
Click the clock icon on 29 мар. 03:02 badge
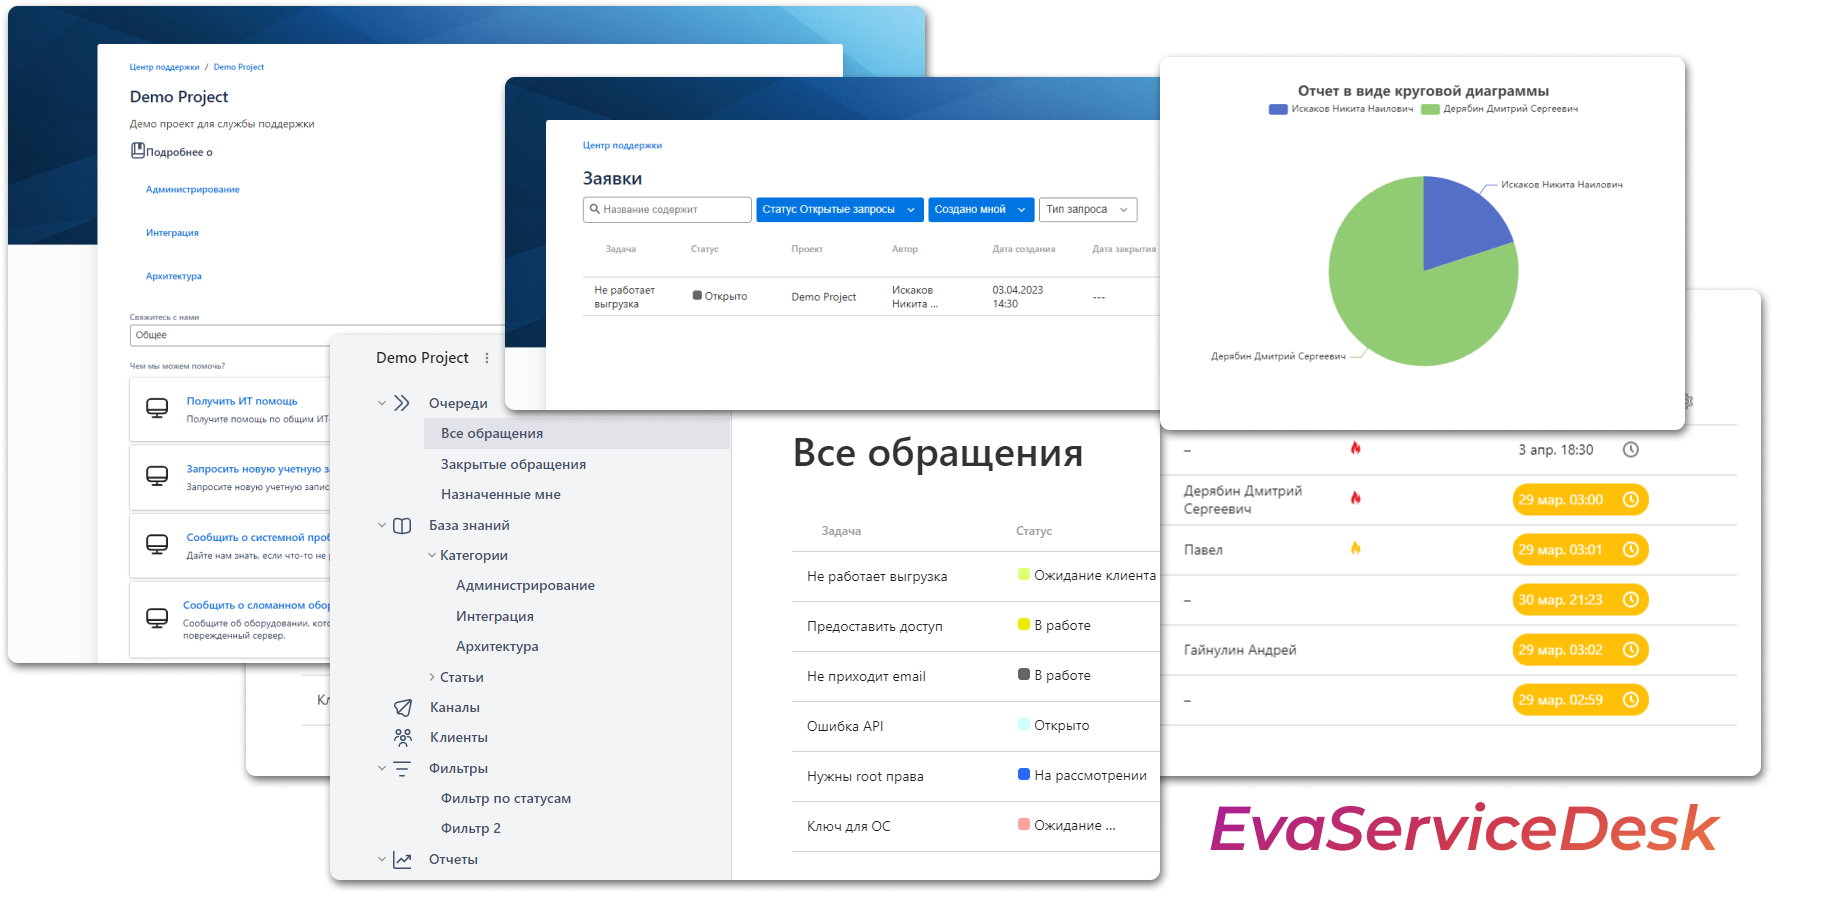(x=1630, y=650)
